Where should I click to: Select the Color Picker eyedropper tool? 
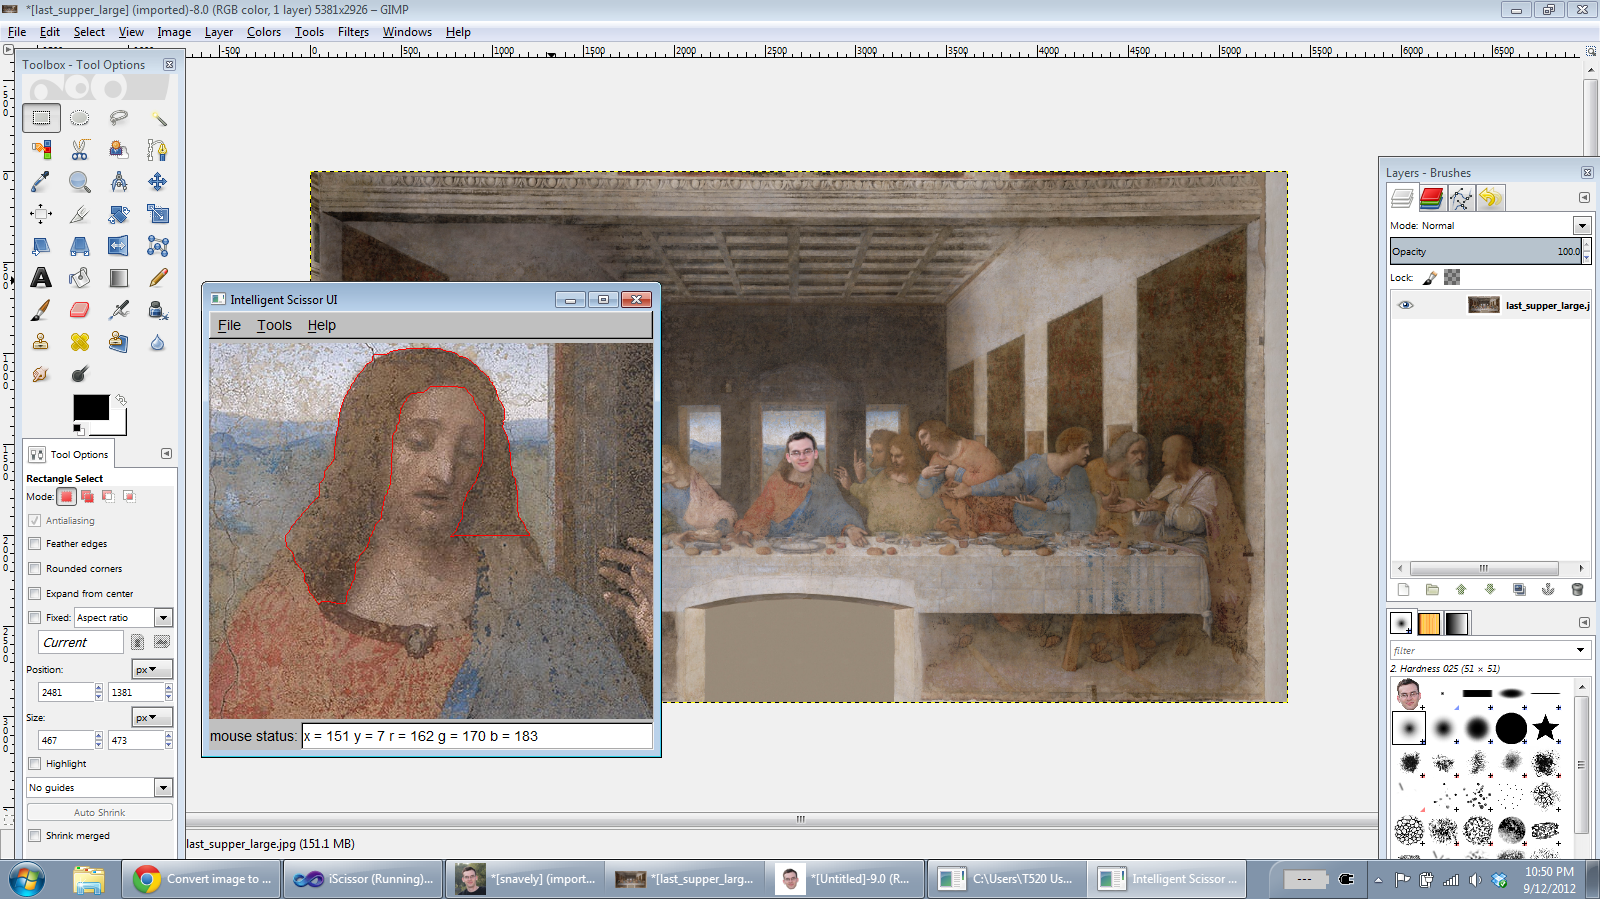41,182
